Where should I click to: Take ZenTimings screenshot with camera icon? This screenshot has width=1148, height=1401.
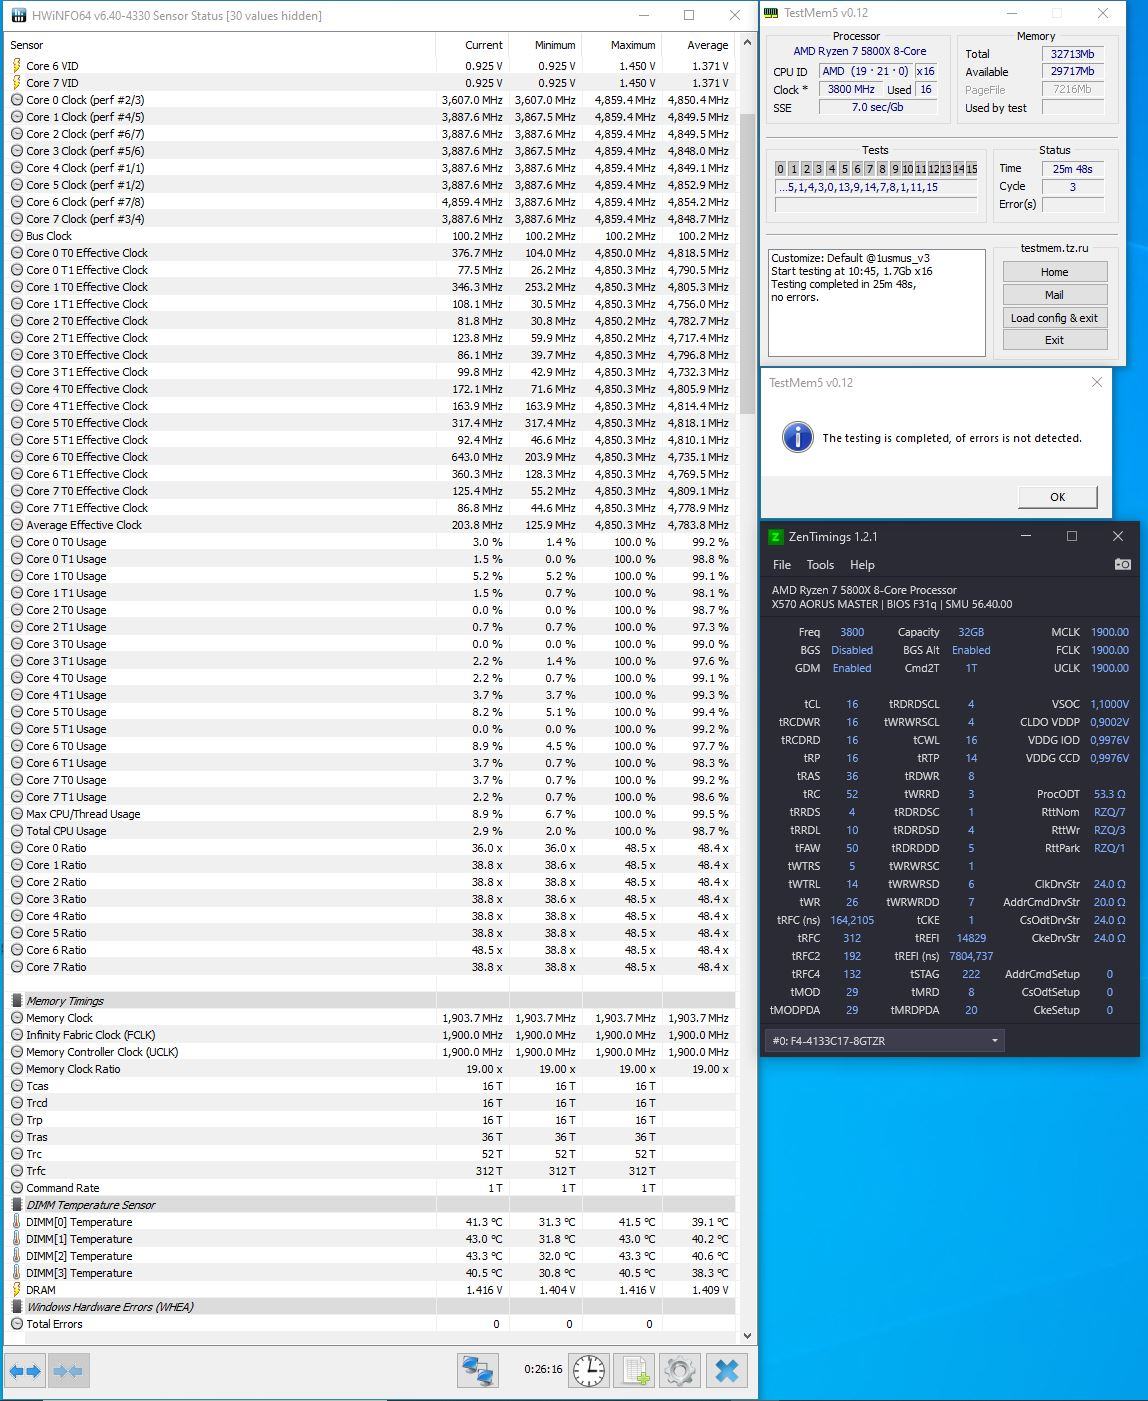click(x=1122, y=564)
